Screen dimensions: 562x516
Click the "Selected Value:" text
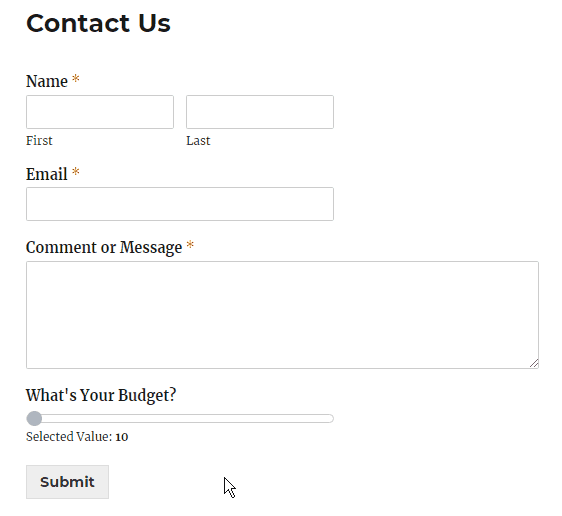point(69,437)
